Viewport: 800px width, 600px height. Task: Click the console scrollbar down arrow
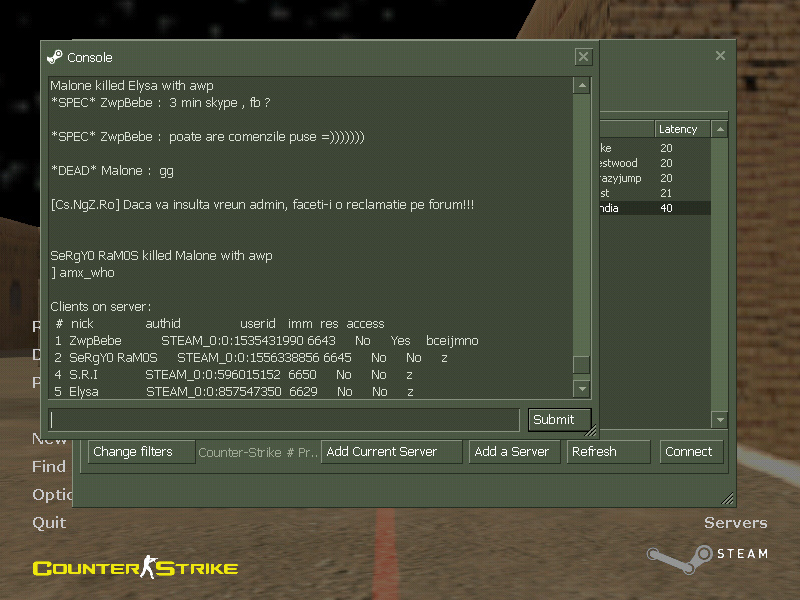(x=581, y=388)
